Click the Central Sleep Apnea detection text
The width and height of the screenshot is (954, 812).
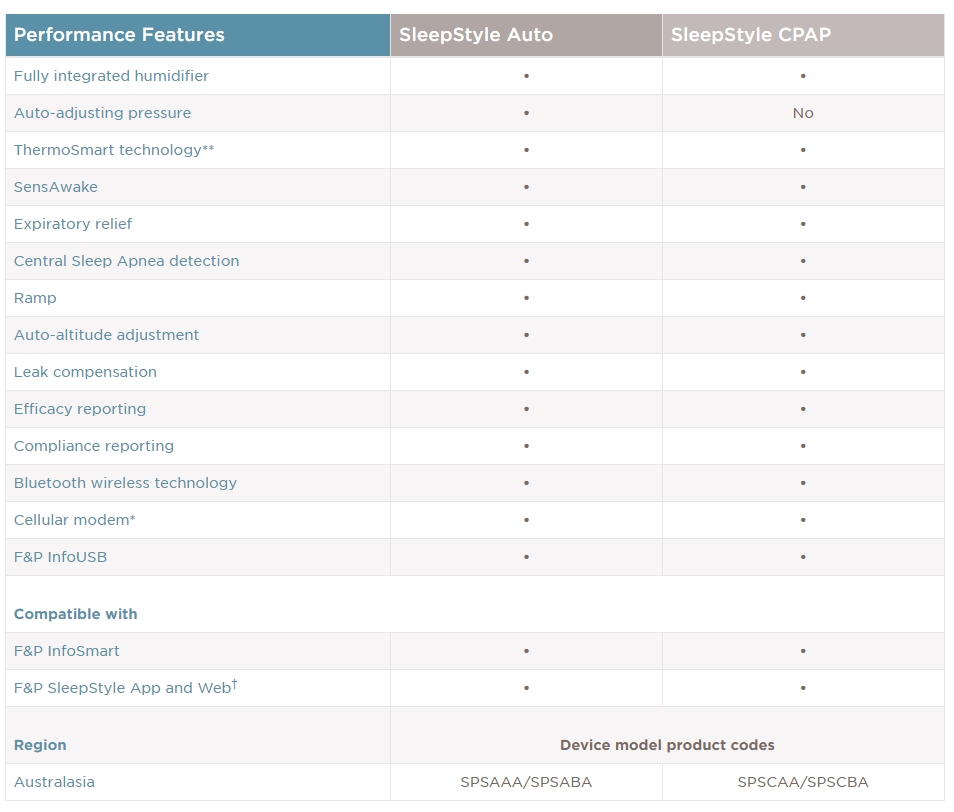(126, 261)
